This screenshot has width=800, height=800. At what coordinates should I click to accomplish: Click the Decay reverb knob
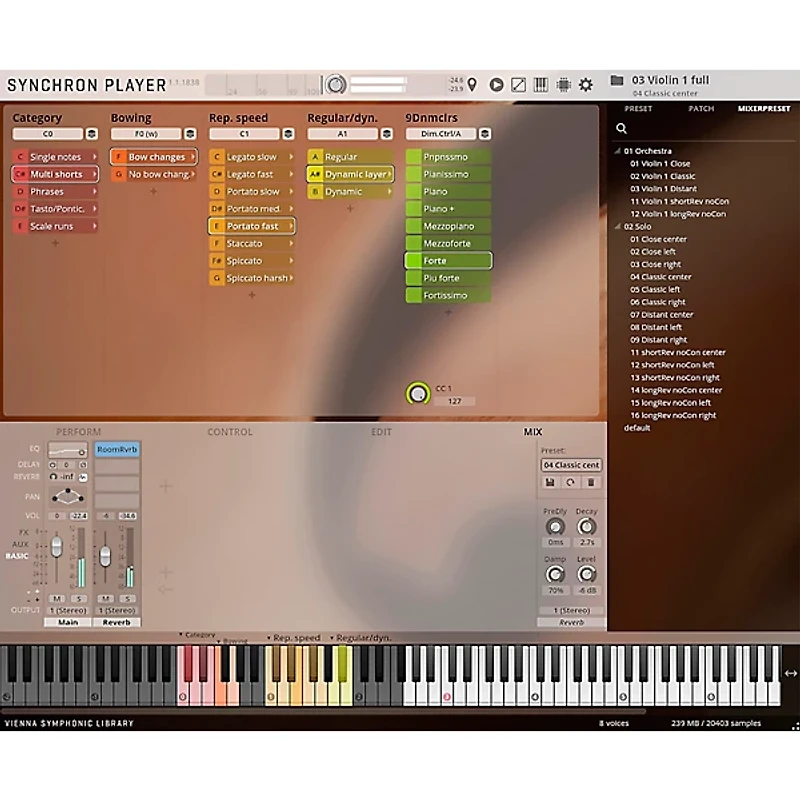coord(587,527)
